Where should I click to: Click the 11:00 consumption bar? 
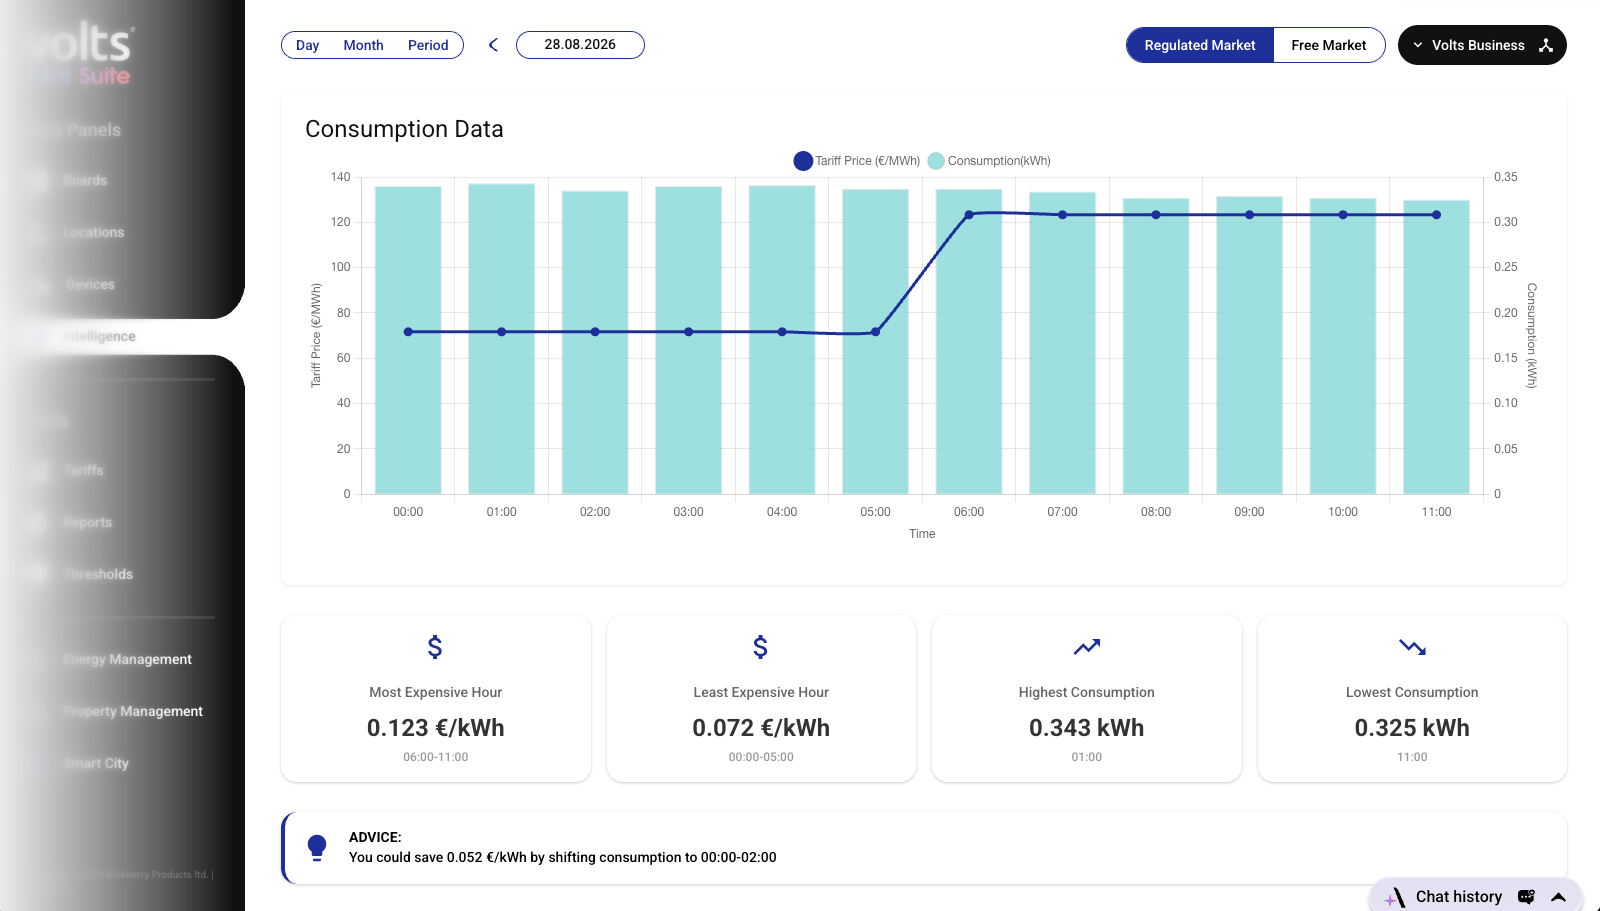click(x=1436, y=347)
